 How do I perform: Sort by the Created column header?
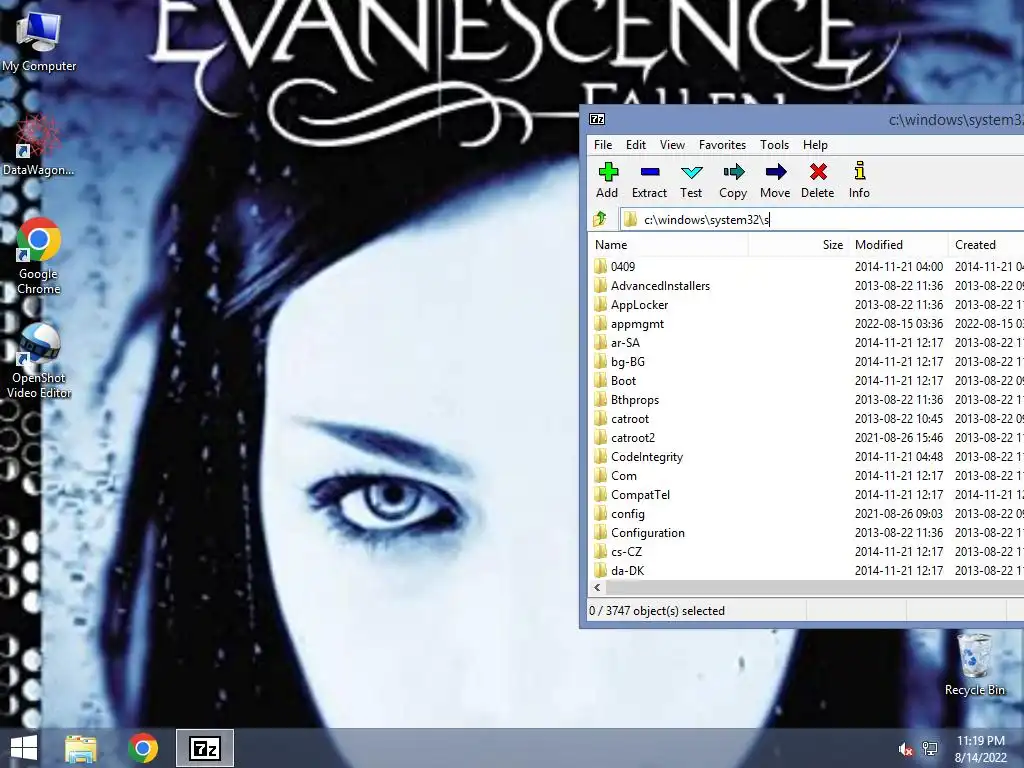tap(985, 245)
